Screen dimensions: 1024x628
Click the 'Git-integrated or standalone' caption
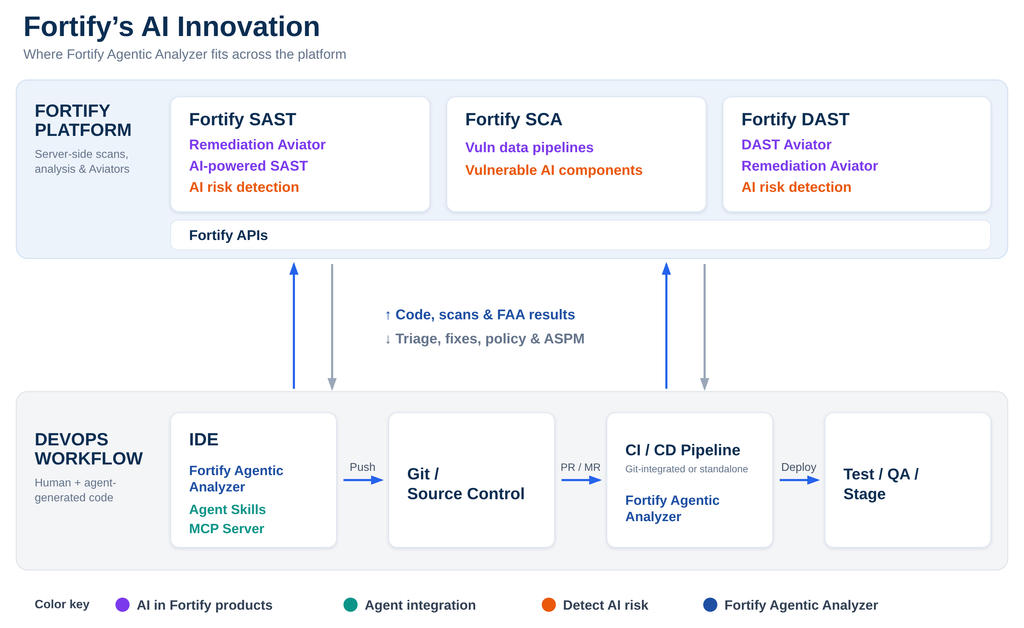tap(687, 469)
